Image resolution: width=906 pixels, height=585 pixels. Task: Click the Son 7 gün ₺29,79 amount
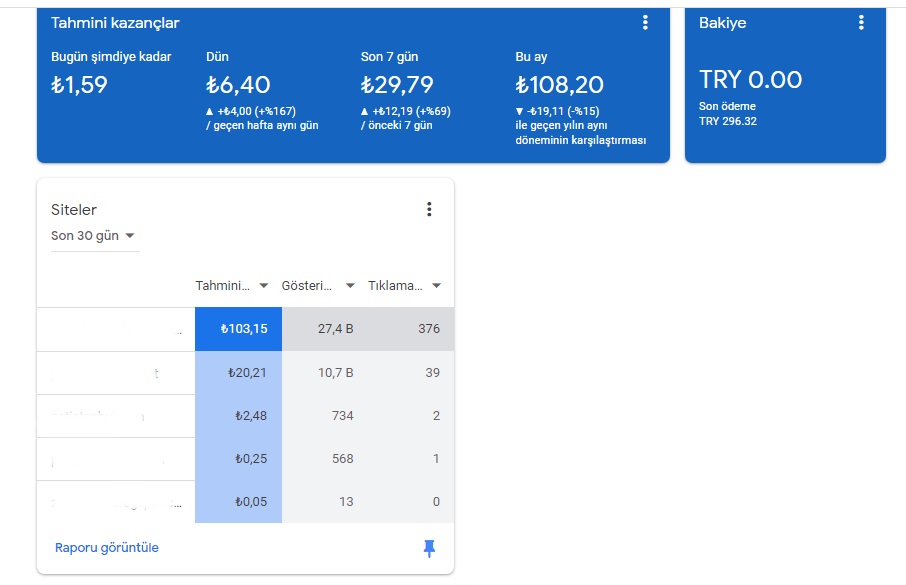click(397, 85)
